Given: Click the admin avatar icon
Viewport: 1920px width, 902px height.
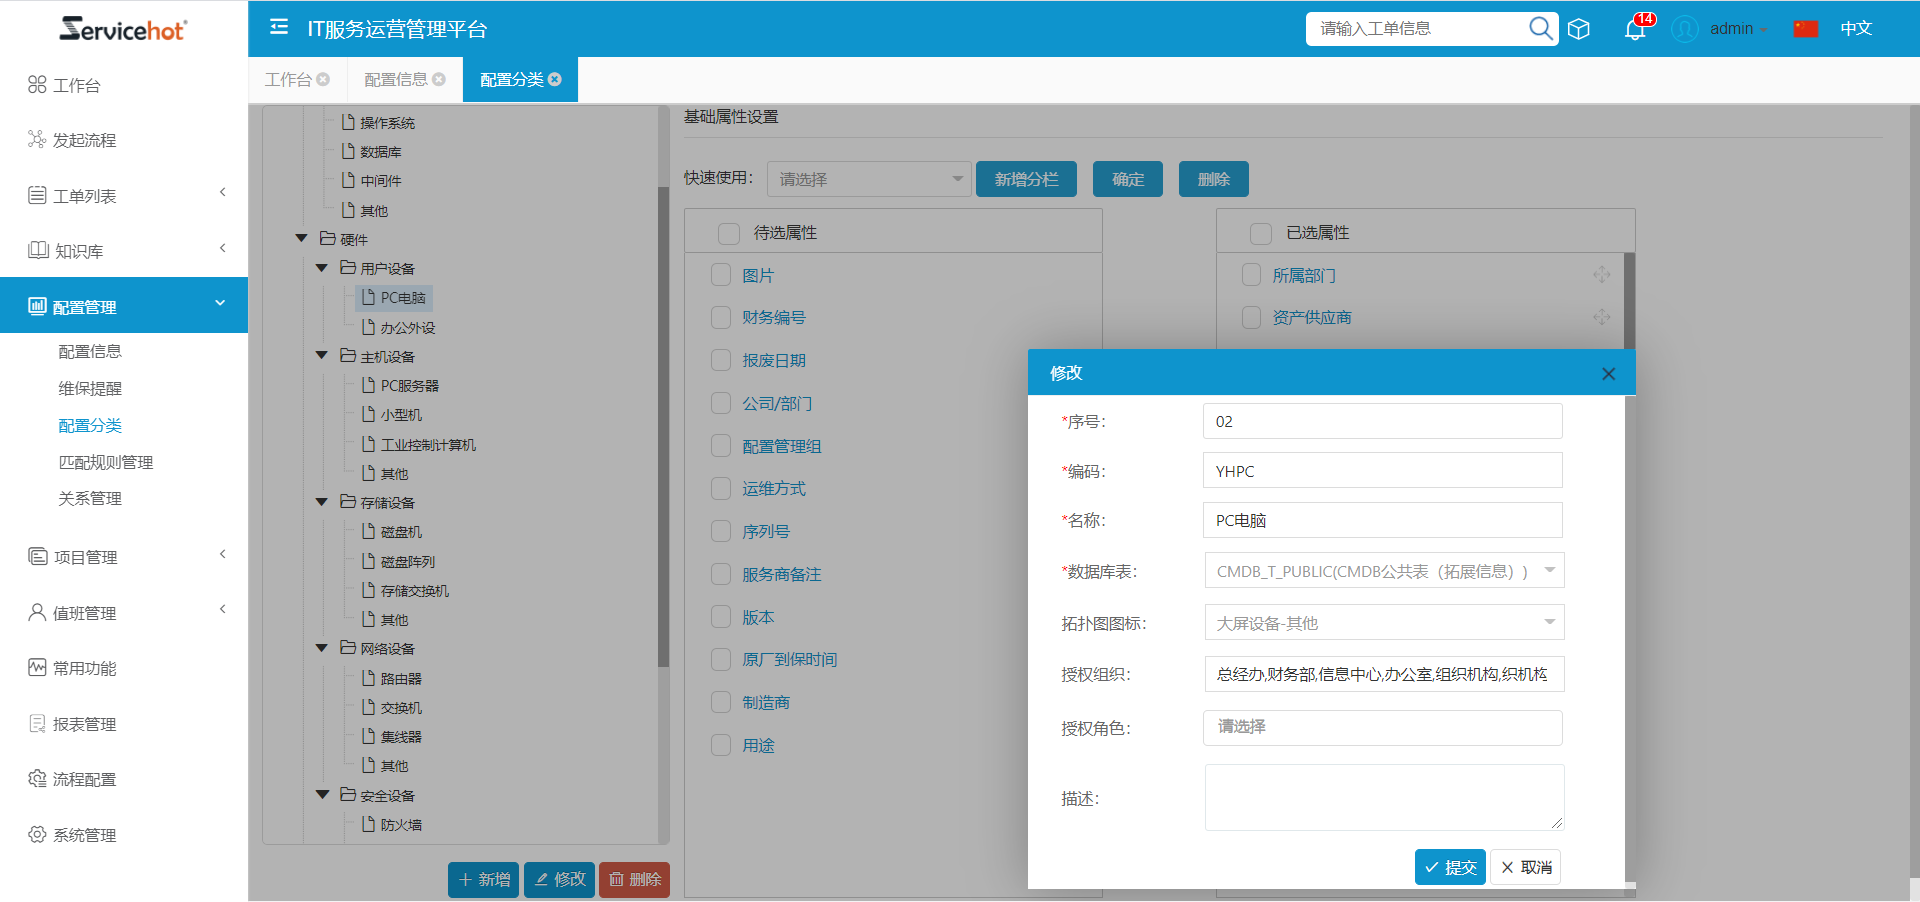Looking at the screenshot, I should click(x=1683, y=29).
